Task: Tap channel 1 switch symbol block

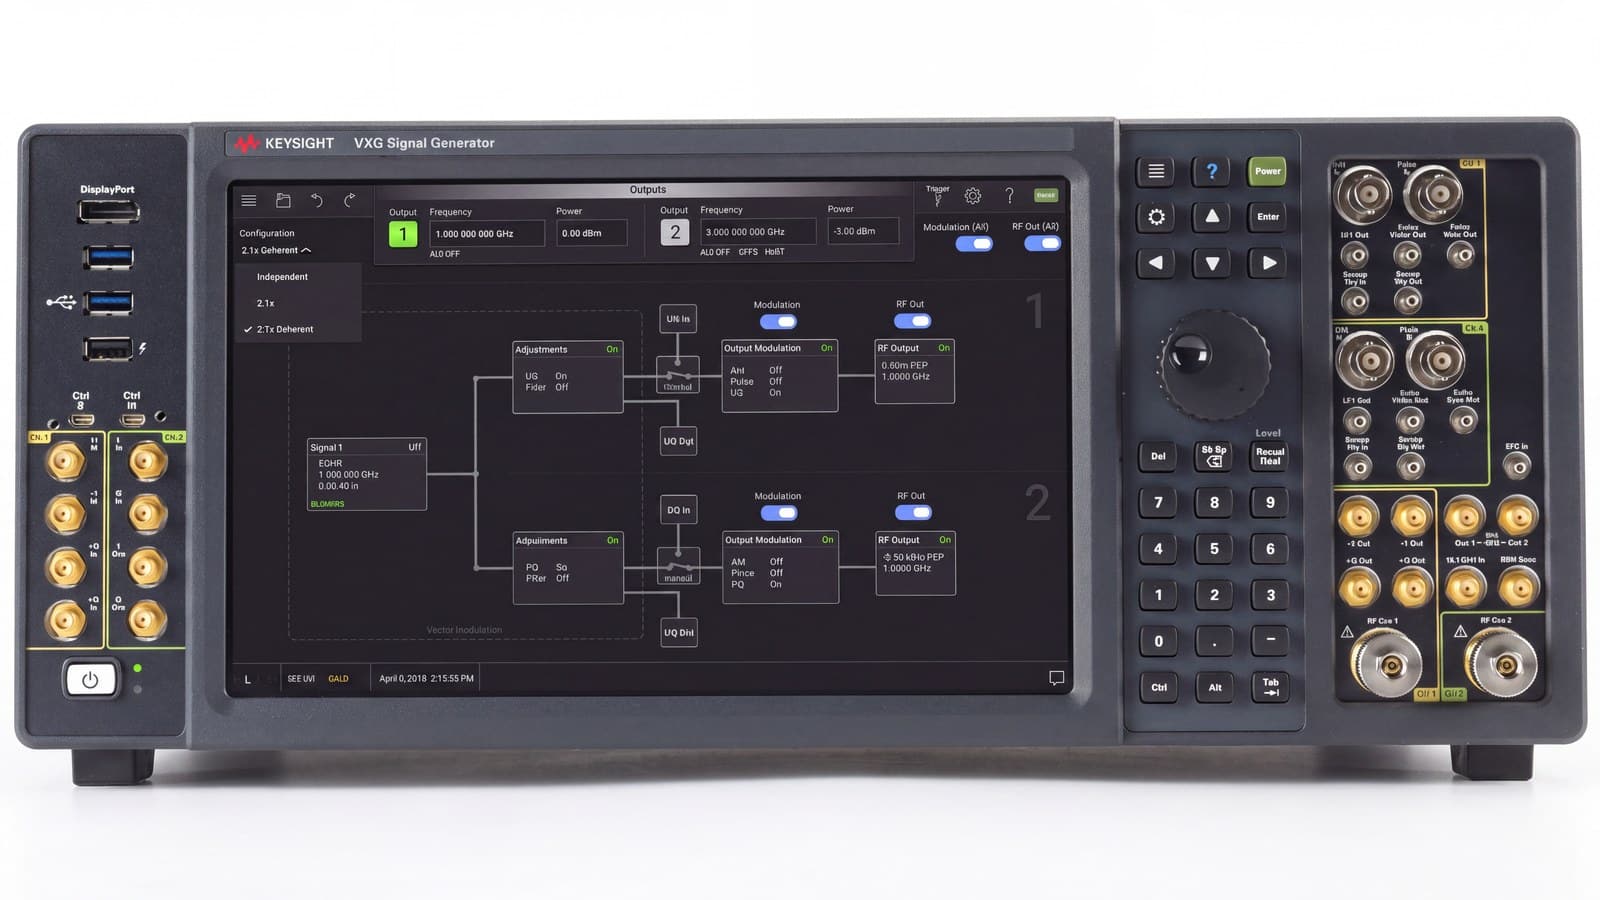Action: point(677,375)
